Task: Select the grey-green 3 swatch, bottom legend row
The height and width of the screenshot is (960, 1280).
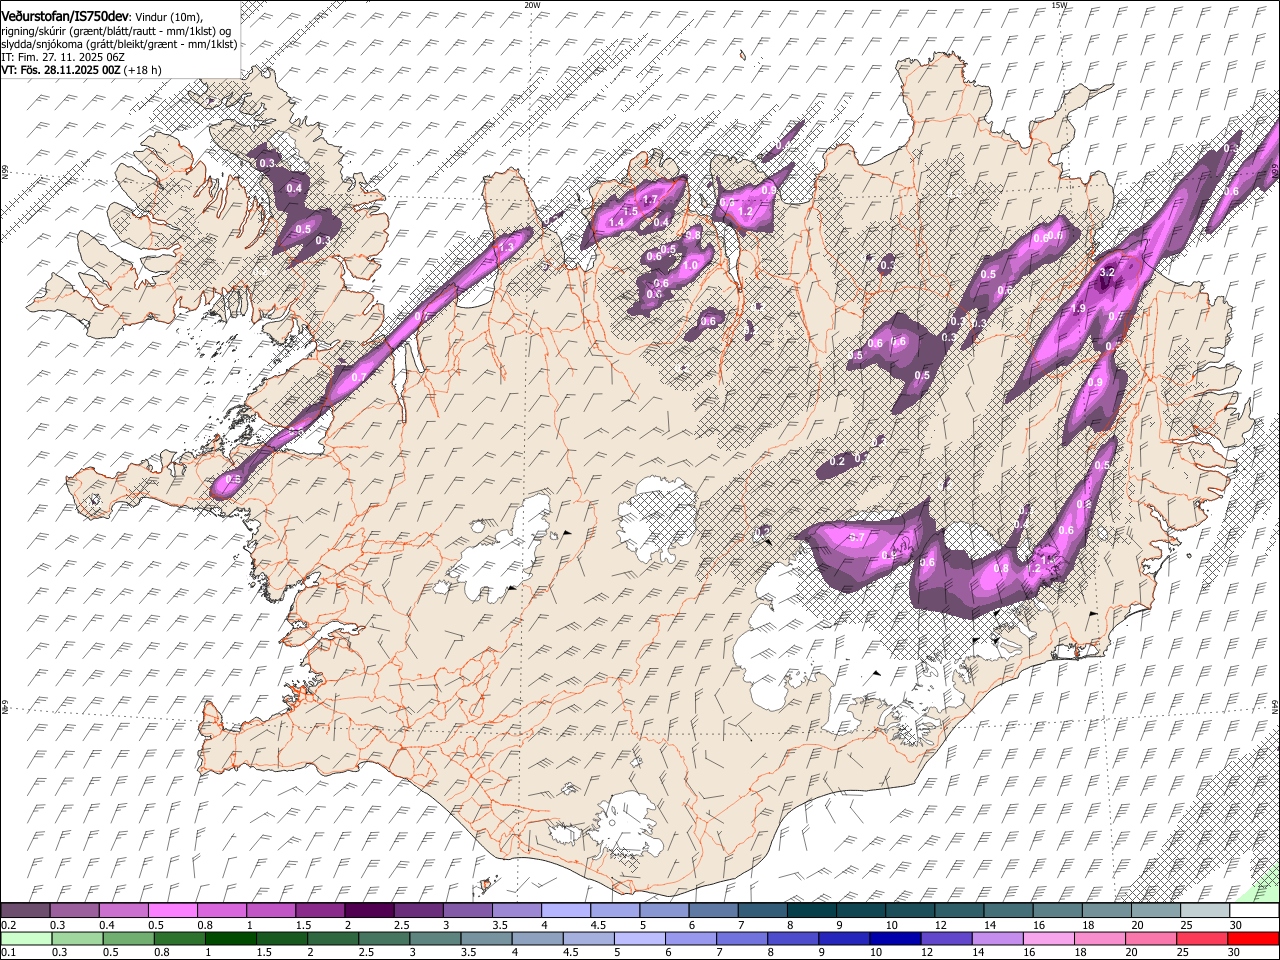Action: pyautogui.click(x=434, y=938)
